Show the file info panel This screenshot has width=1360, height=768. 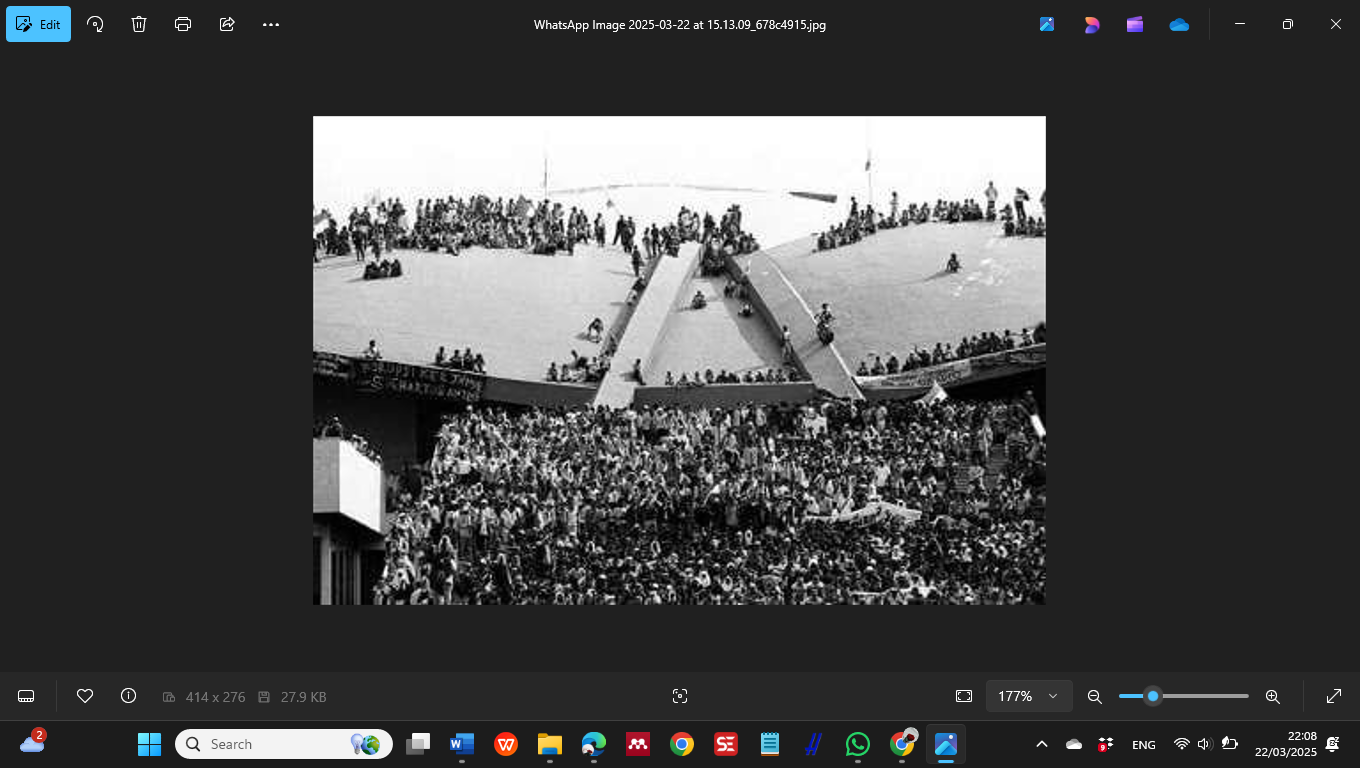pyautogui.click(x=128, y=696)
